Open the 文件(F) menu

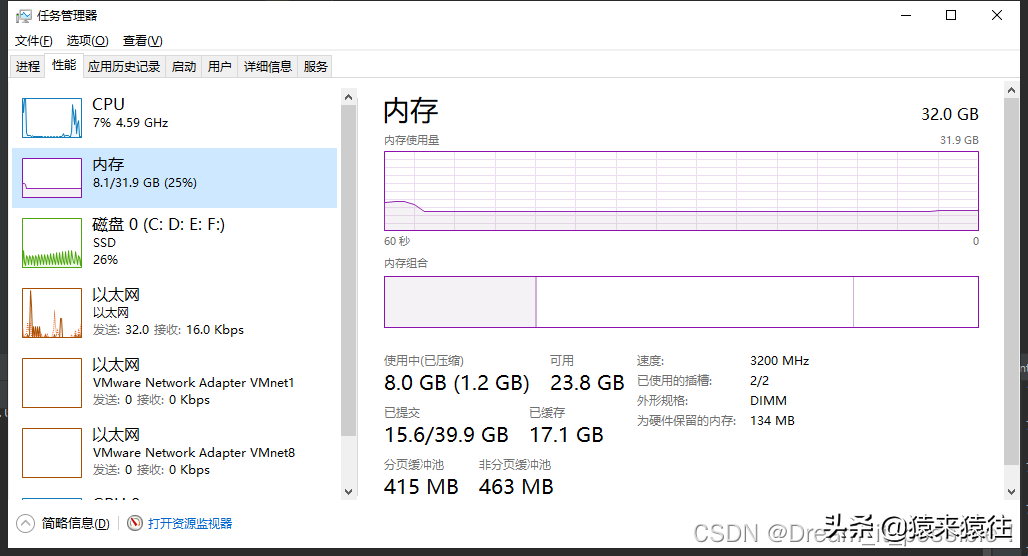[33, 41]
